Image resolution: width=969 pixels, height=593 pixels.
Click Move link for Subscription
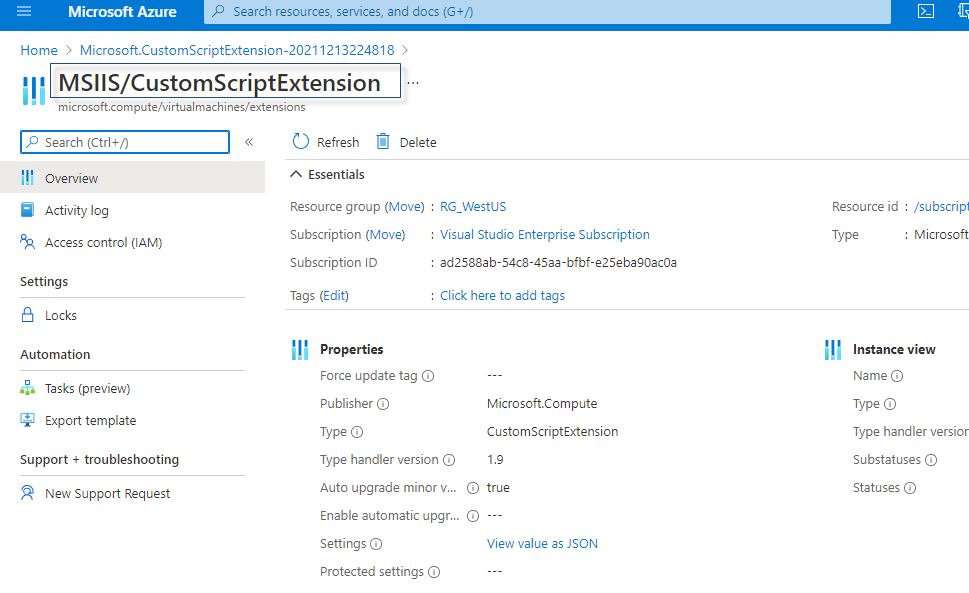[x=386, y=235]
